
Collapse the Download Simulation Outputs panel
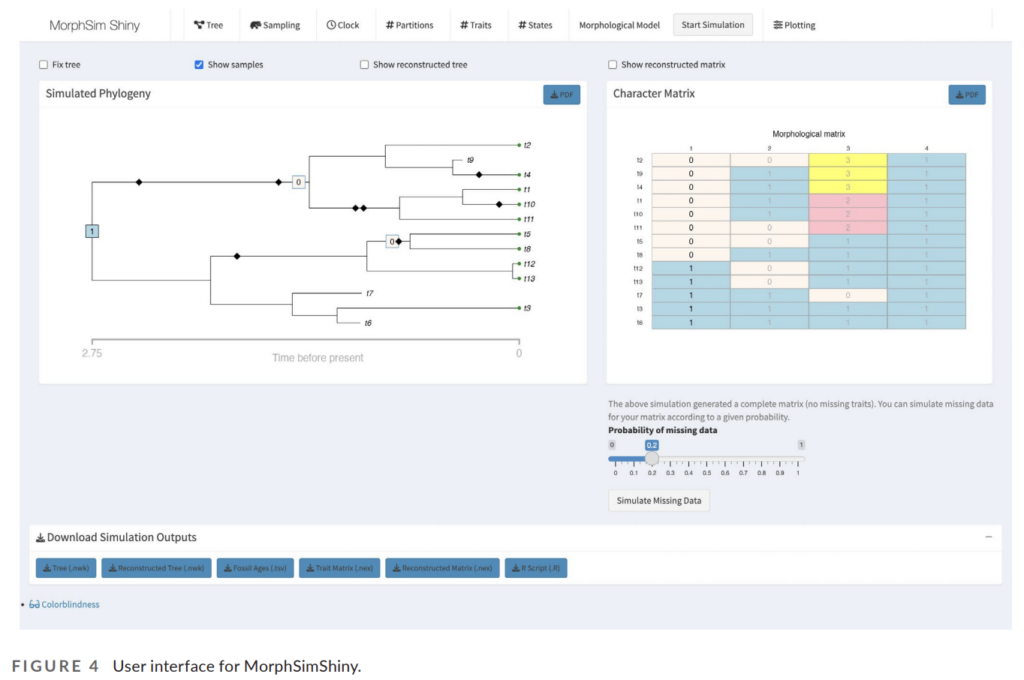pos(989,537)
